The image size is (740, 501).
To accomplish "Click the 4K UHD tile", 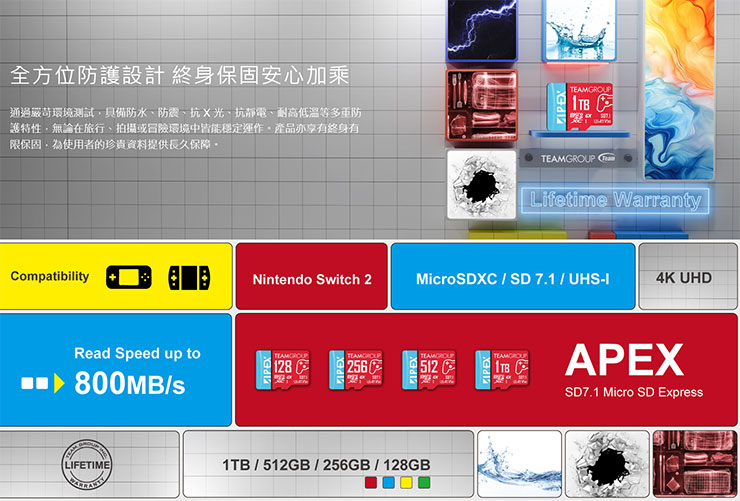I will pos(688,276).
